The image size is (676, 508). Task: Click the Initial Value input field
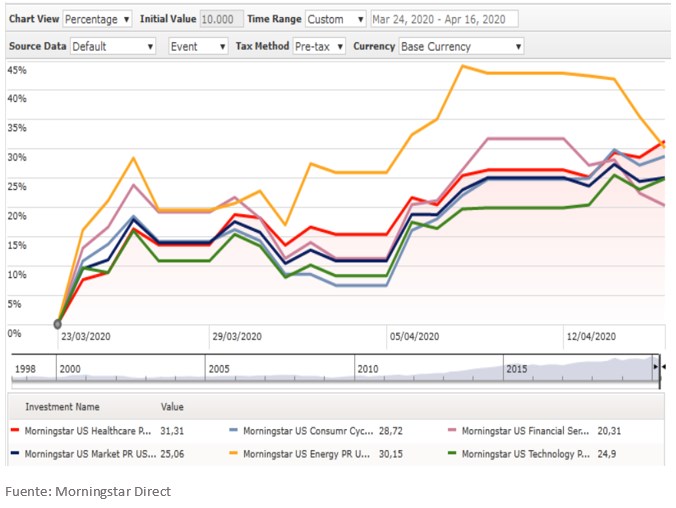pos(218,19)
